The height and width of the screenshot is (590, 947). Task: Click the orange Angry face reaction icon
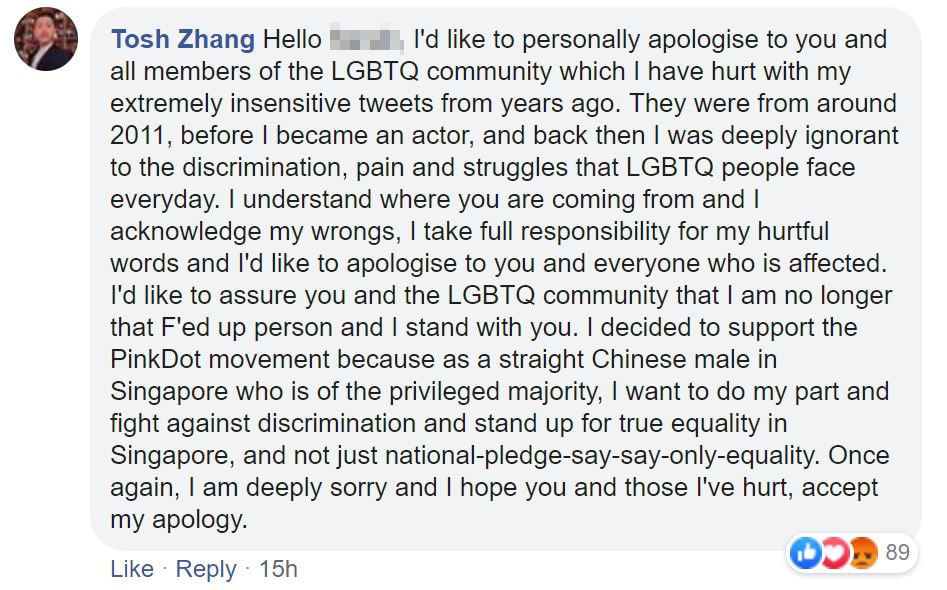(862, 551)
